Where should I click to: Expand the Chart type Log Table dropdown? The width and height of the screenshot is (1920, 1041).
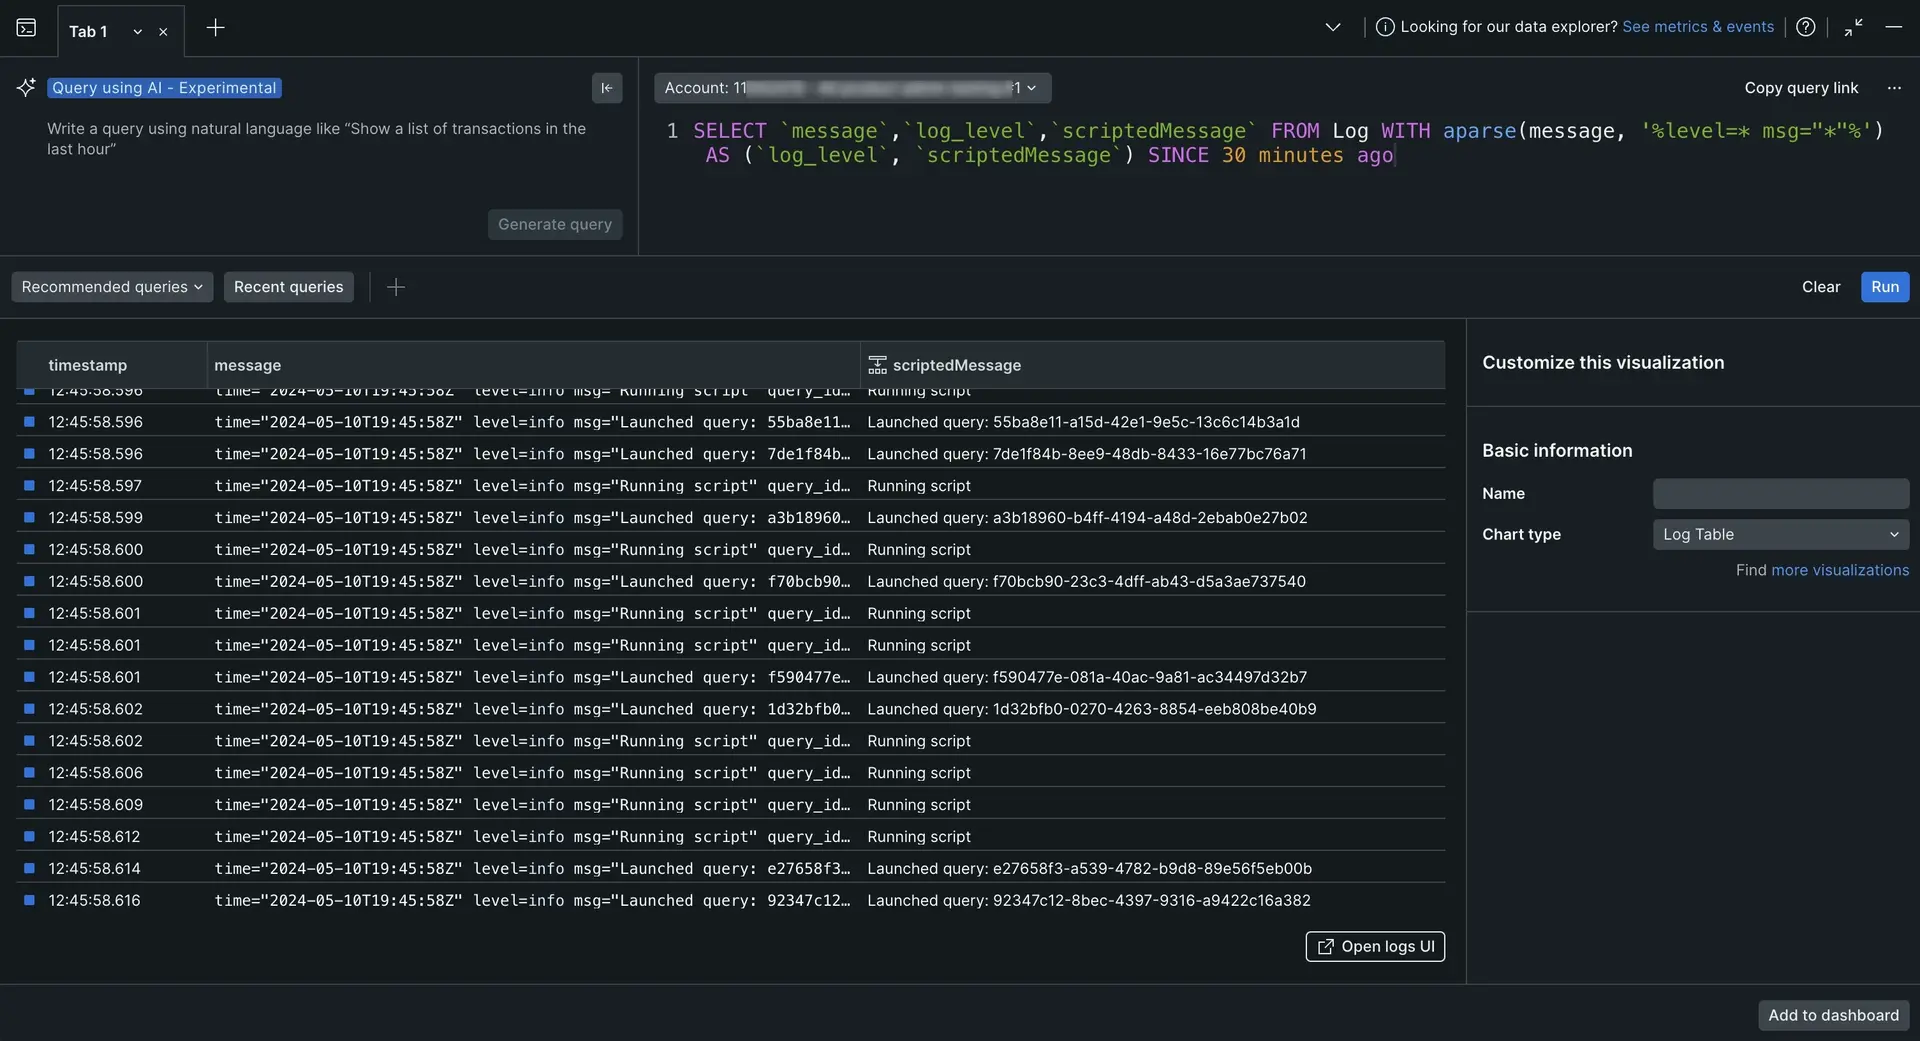pos(1780,535)
